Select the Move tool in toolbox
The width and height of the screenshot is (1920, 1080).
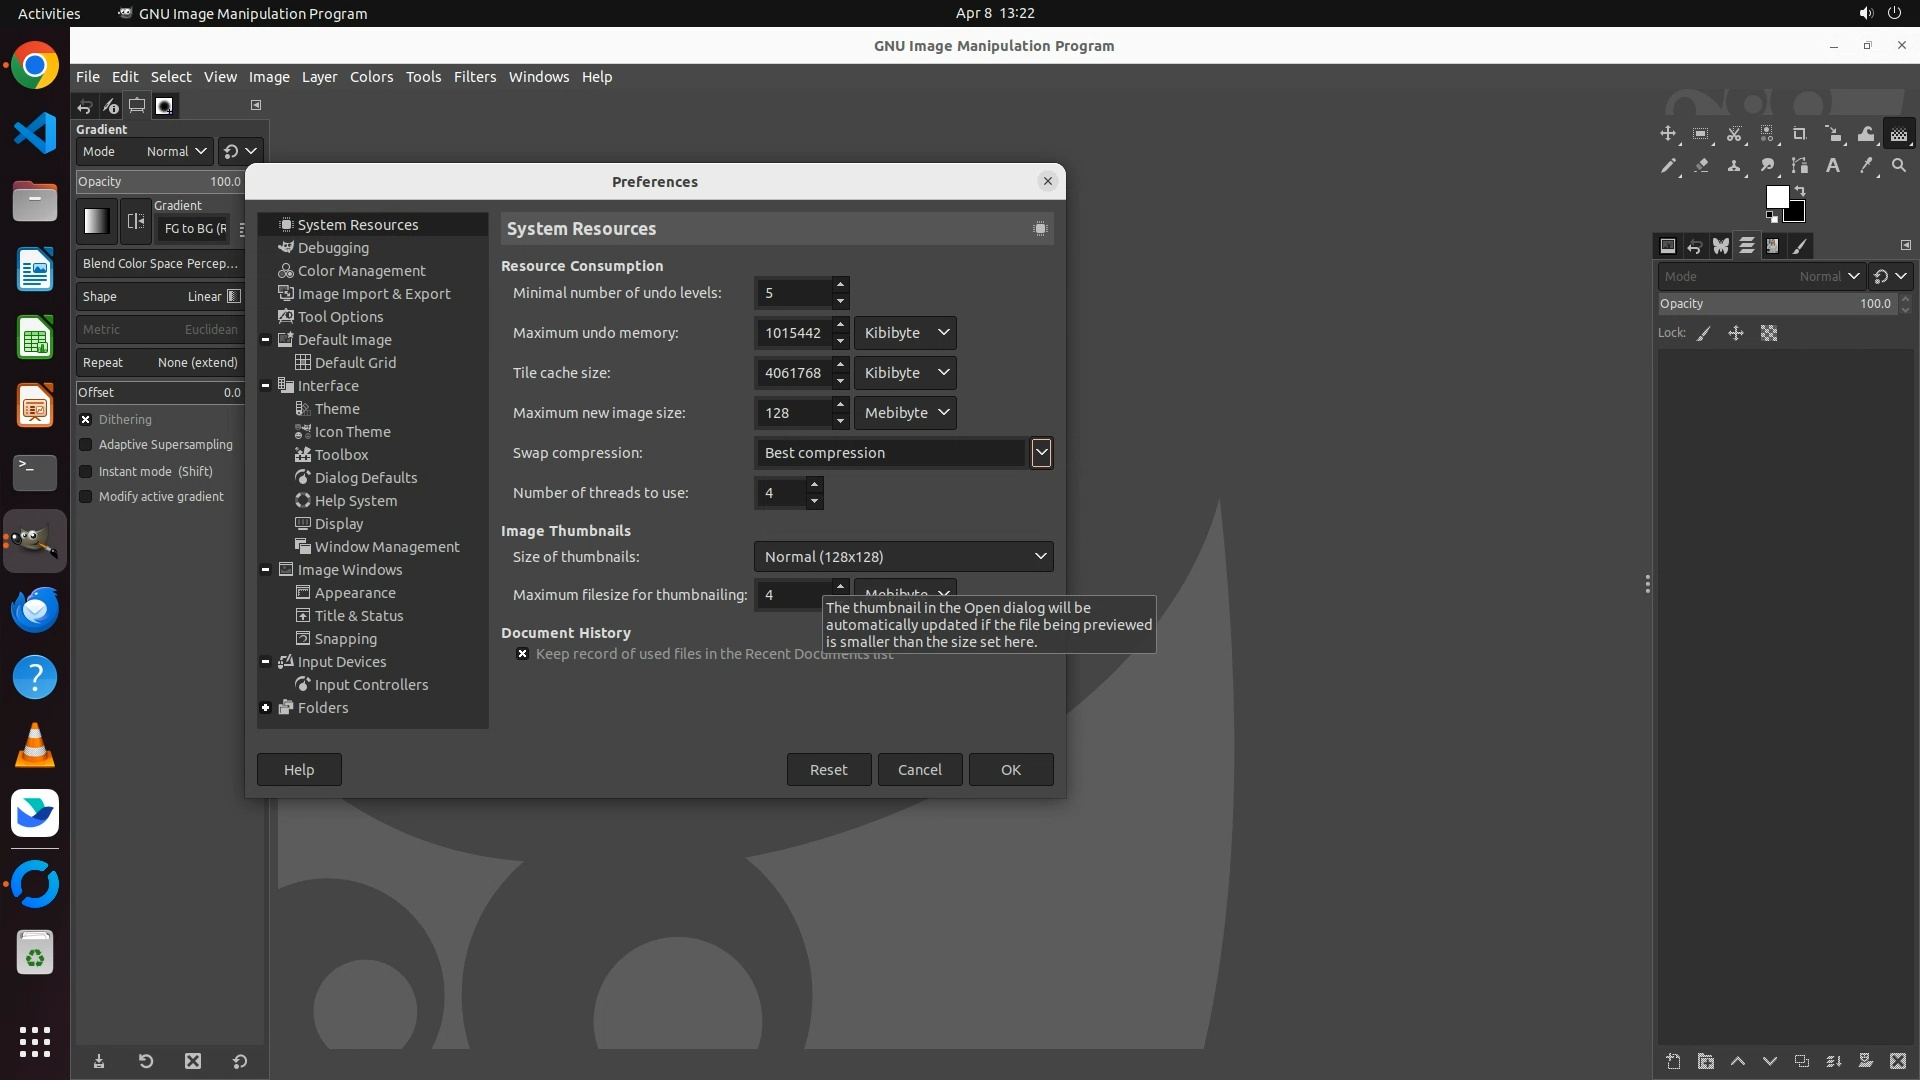point(1668,134)
